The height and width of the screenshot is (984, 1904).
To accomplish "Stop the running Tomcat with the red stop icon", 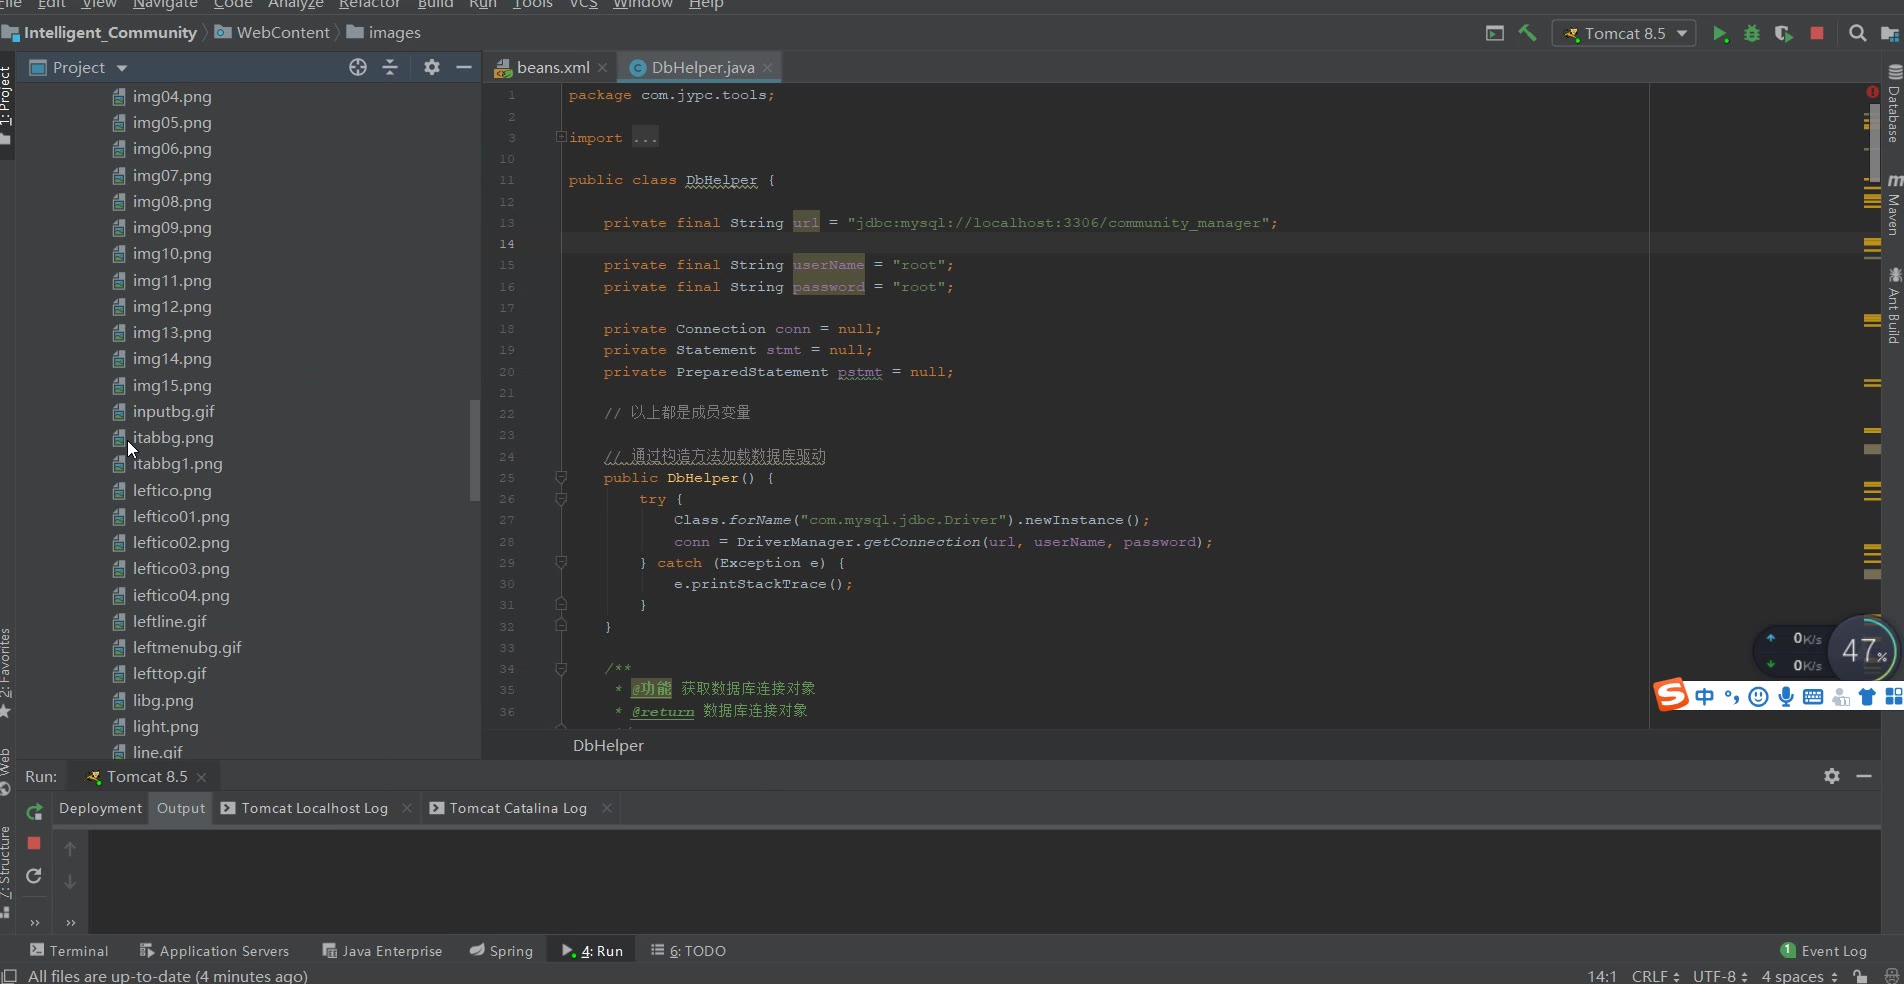I will point(1817,33).
